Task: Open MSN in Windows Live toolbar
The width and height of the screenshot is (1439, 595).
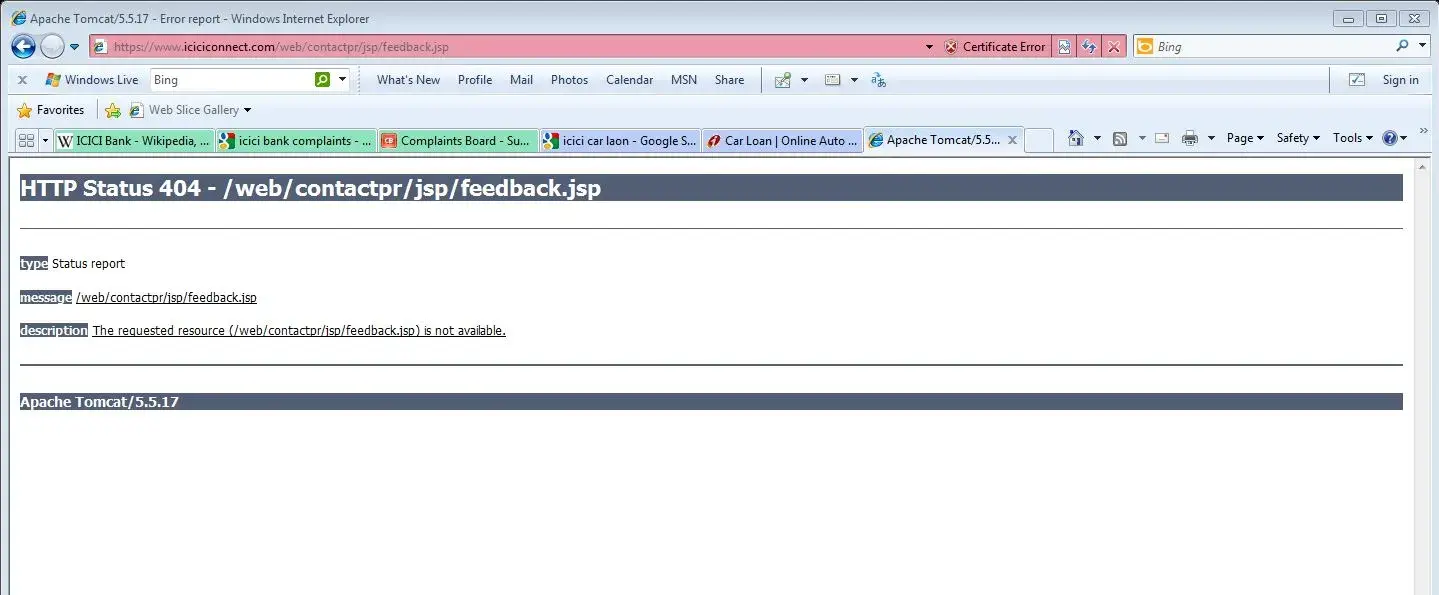Action: point(684,80)
